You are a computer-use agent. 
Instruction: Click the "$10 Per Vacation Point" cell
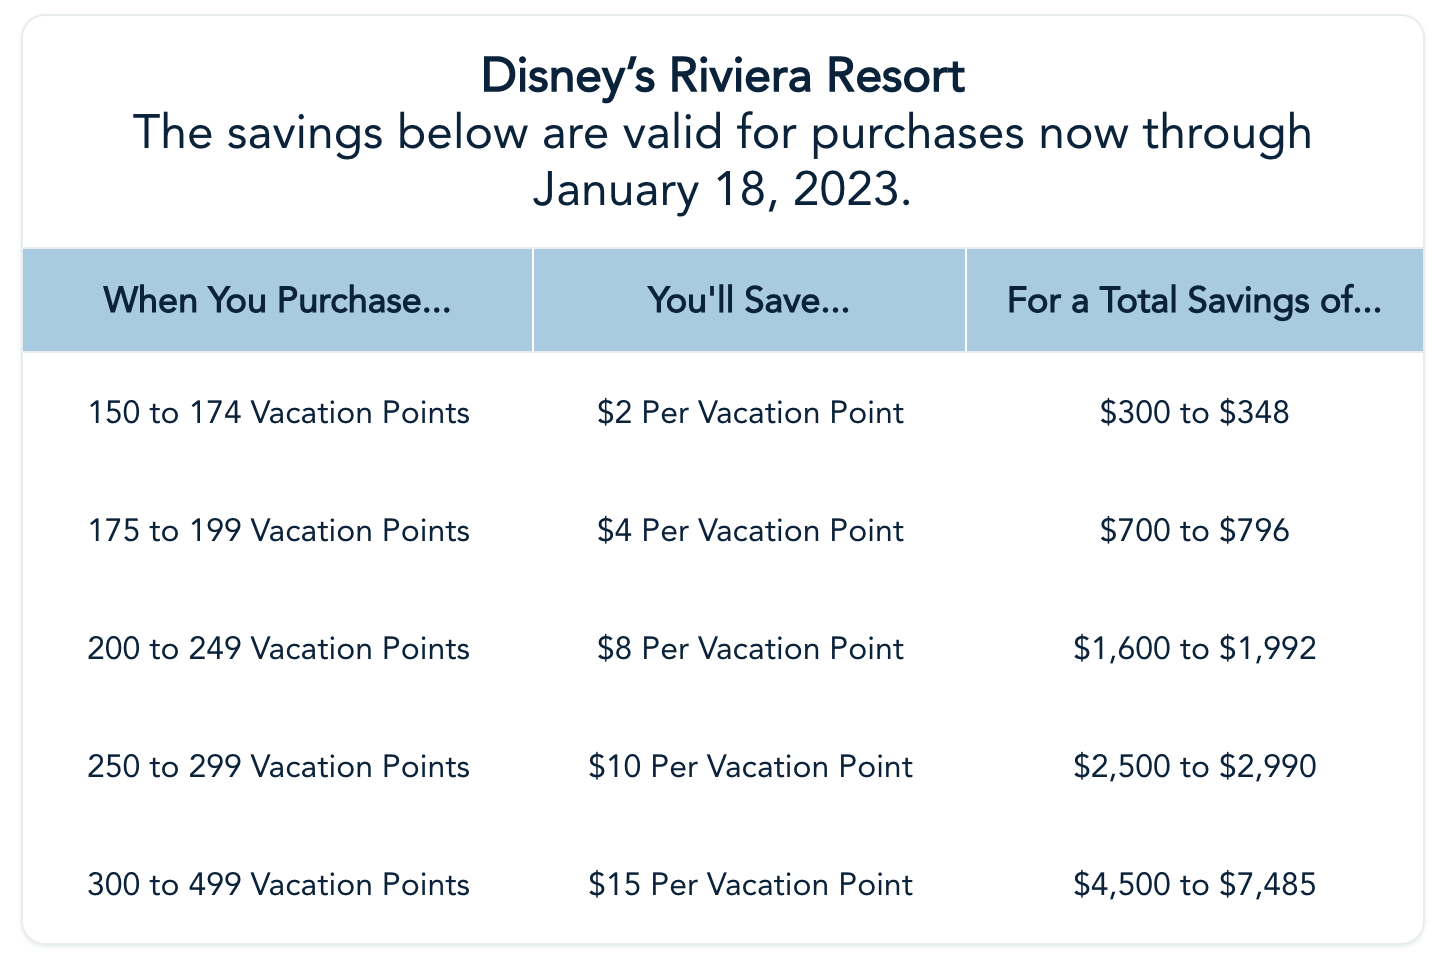pyautogui.click(x=750, y=766)
